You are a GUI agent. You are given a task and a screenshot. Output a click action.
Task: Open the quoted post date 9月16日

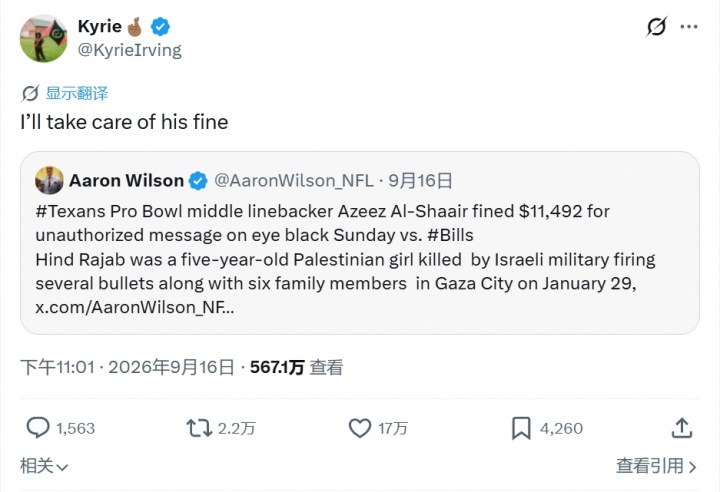coord(421,181)
